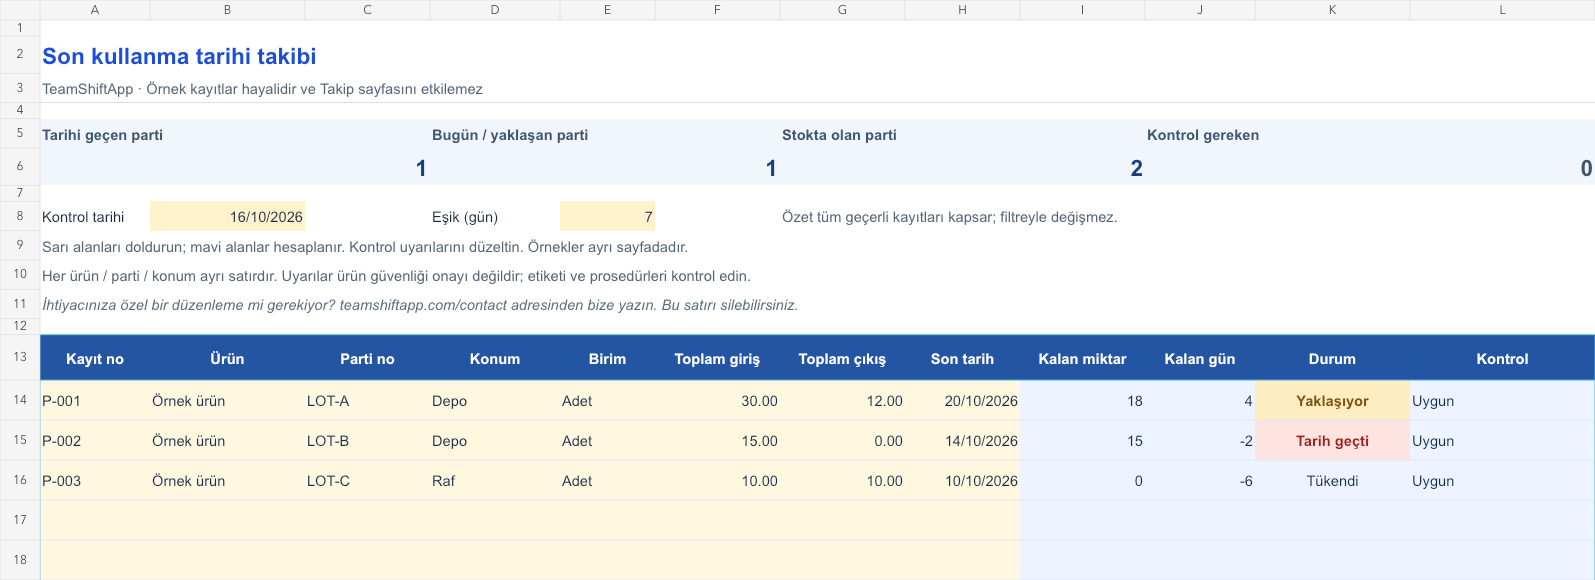
Task: Select expiry date cell 14/10/2026
Action: tap(962, 441)
